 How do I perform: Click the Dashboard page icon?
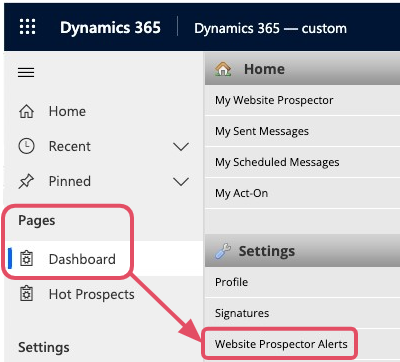[27, 259]
